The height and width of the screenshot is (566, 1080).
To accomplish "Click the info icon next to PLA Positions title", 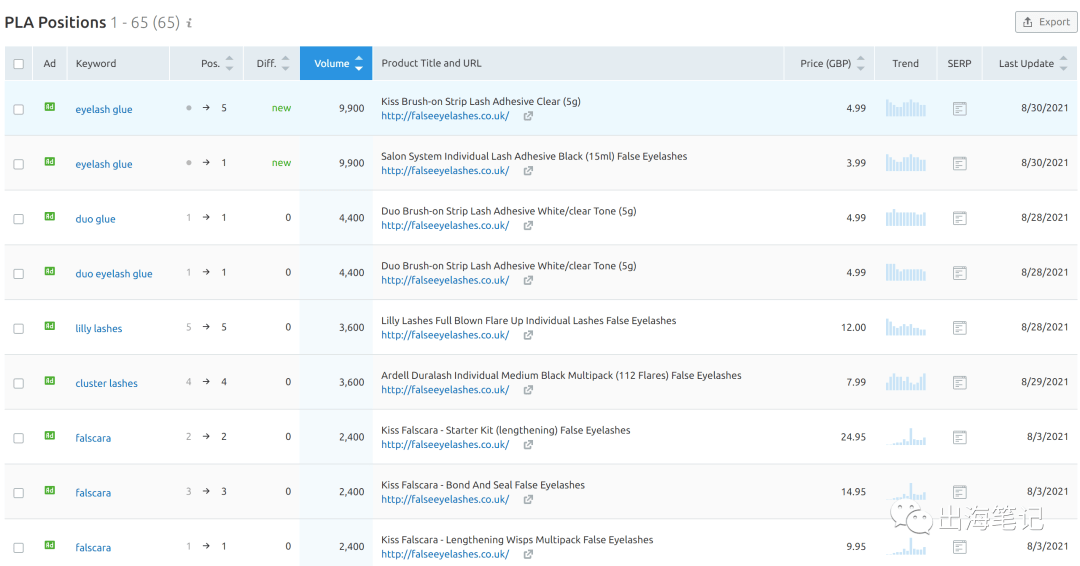I will coord(189,23).
